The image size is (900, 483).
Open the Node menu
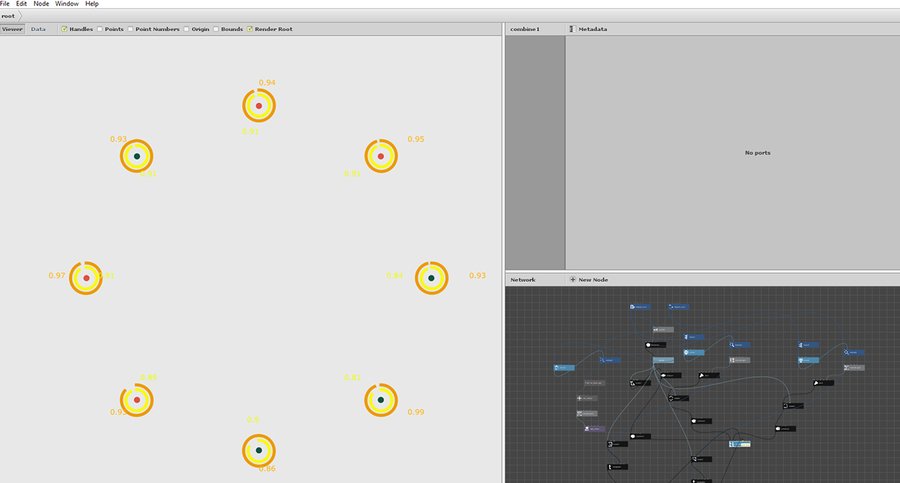click(41, 3)
